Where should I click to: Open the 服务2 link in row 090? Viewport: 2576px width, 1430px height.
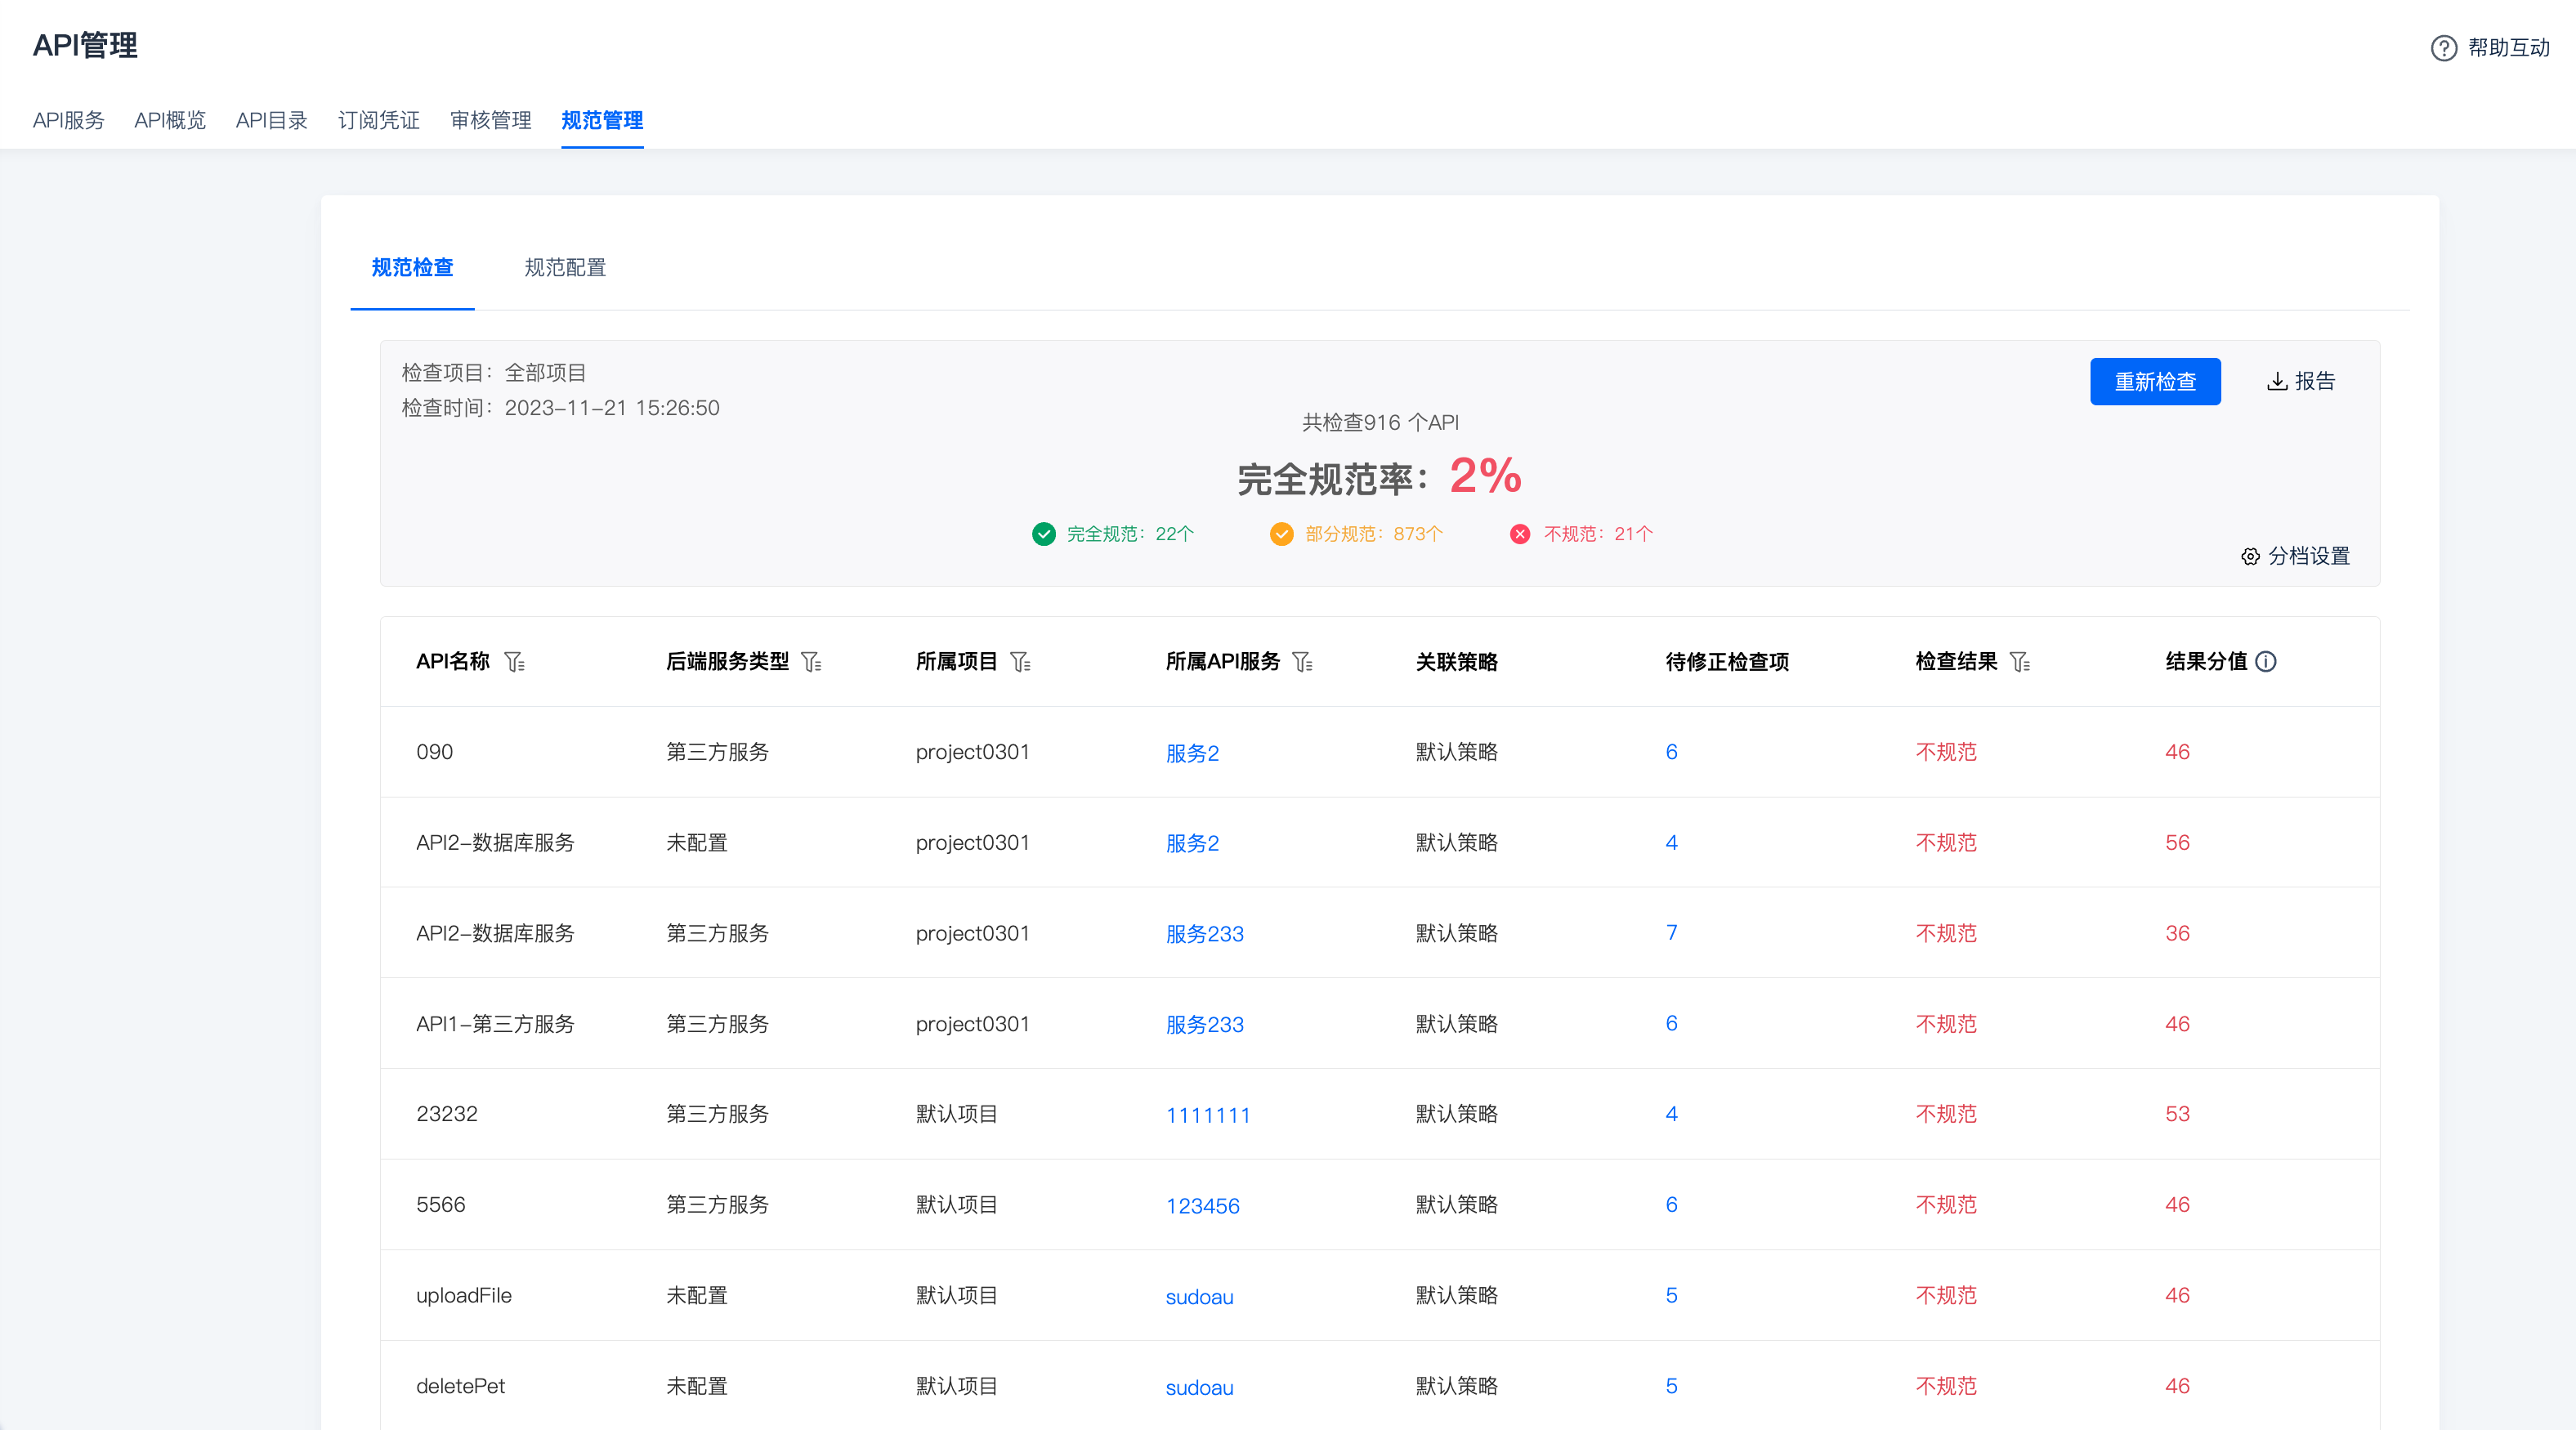coord(1193,753)
